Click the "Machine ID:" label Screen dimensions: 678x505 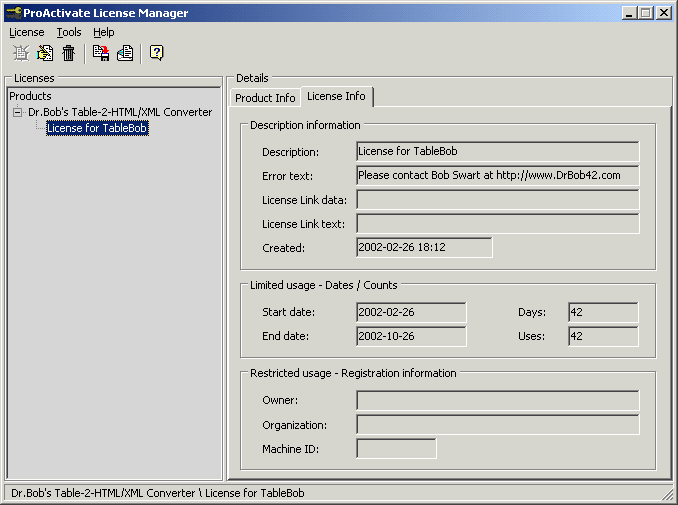[291, 449]
